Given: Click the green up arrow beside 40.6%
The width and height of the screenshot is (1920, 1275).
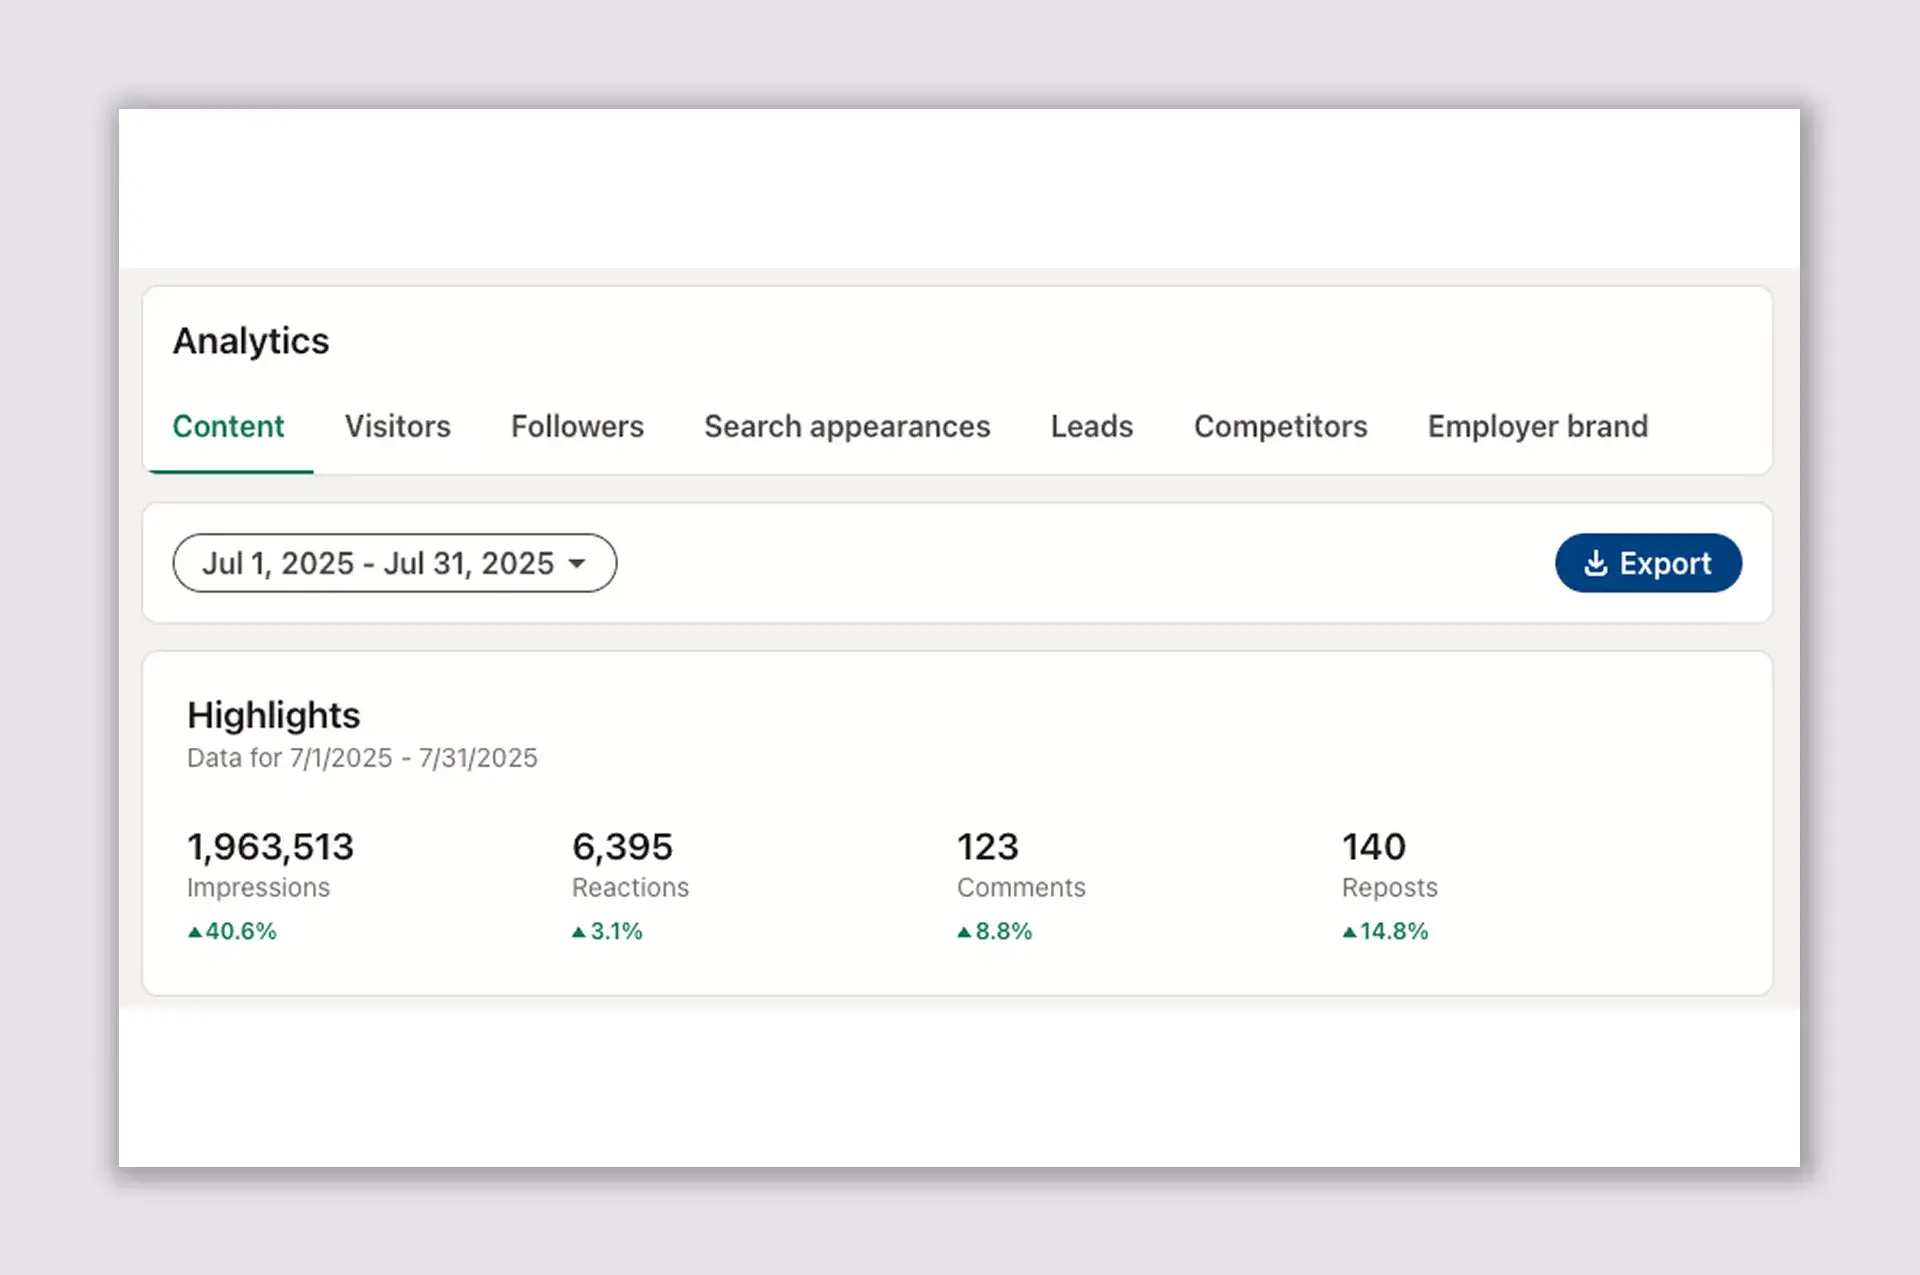Looking at the screenshot, I should [195, 932].
